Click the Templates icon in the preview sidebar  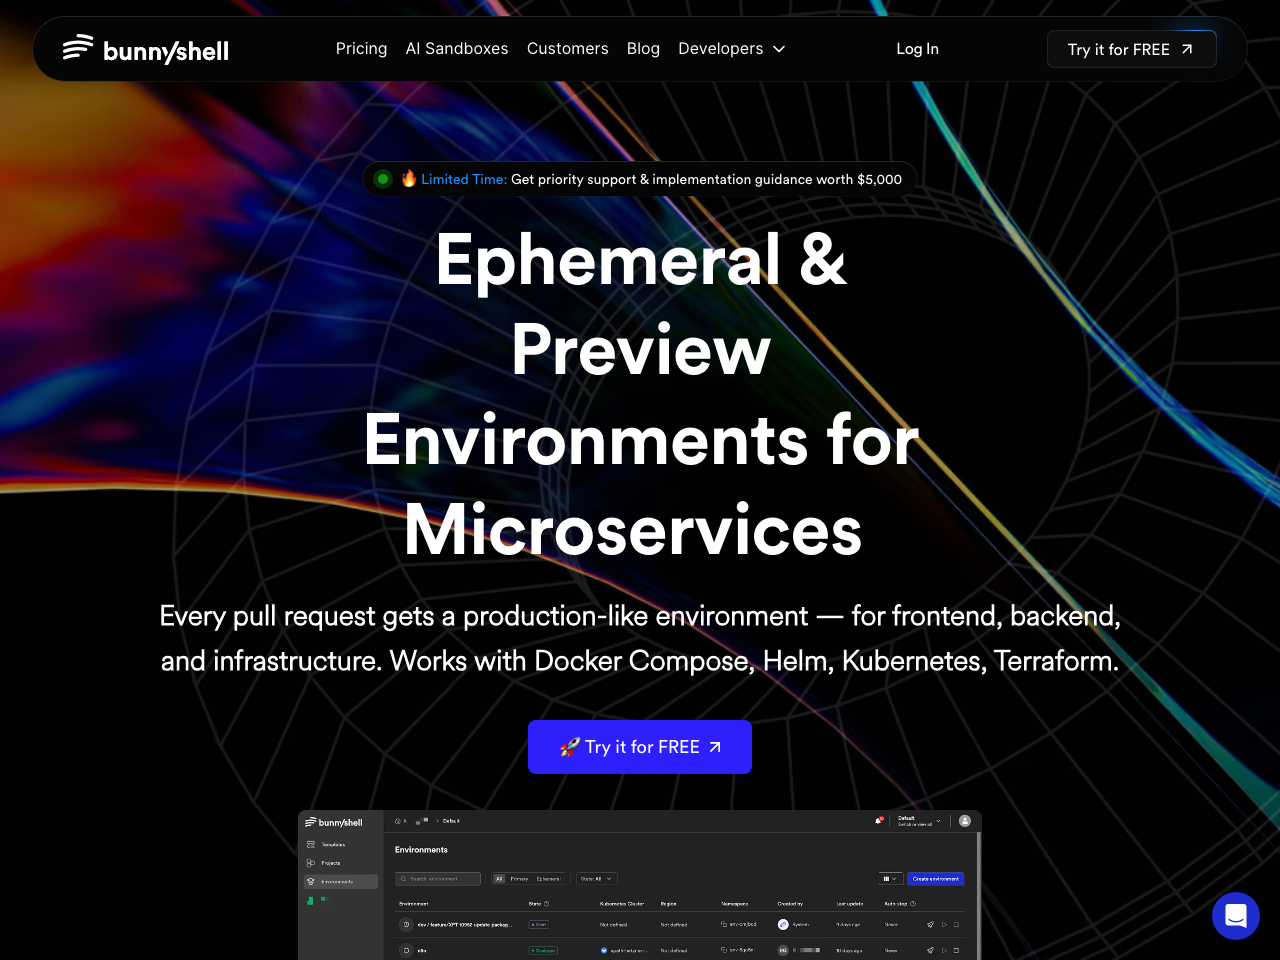[311, 845]
